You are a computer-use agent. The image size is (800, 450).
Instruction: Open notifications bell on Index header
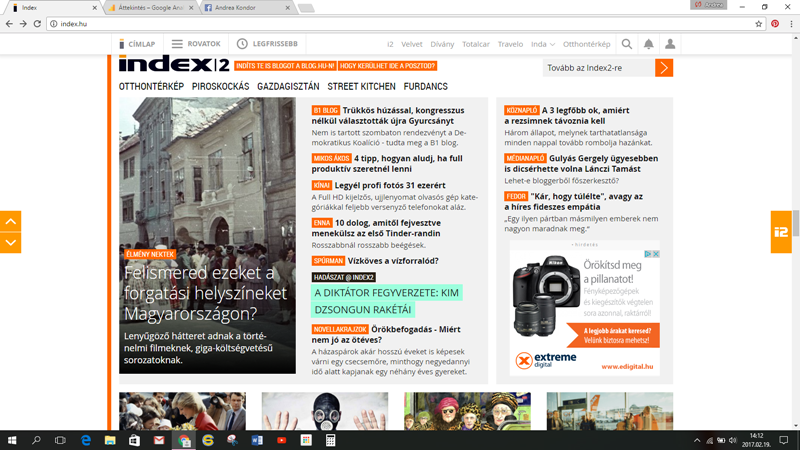(x=648, y=44)
